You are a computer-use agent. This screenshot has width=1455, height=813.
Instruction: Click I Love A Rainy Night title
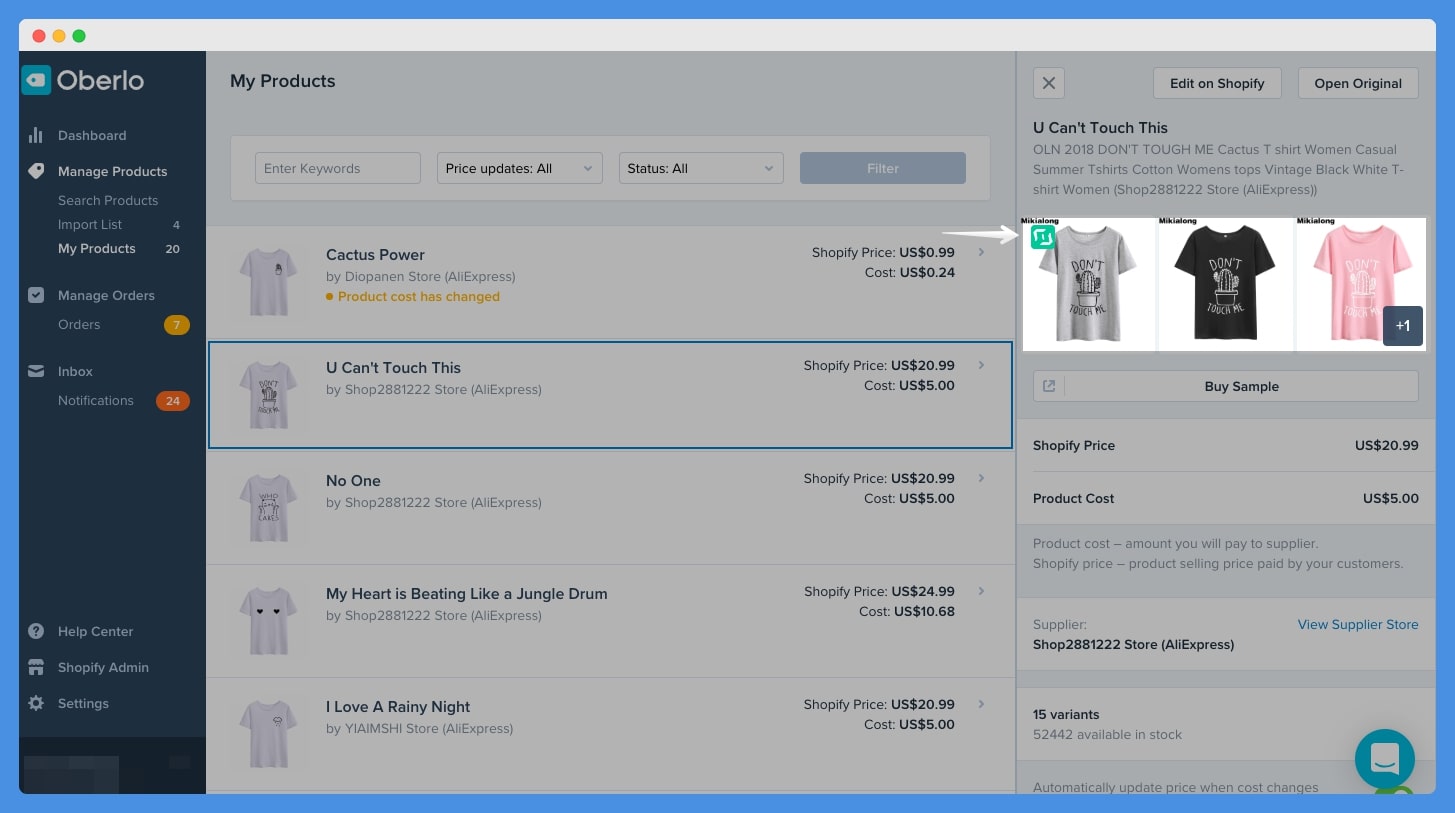[x=398, y=707]
